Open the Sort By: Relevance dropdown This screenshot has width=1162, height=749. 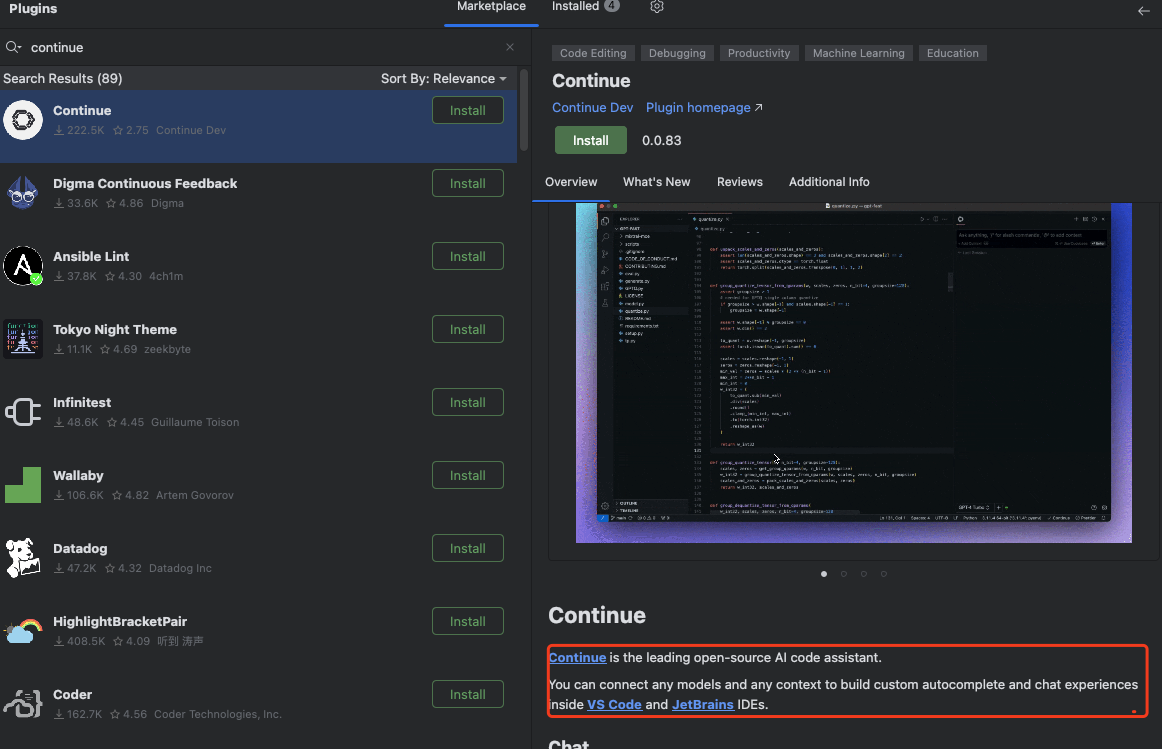pyautogui.click(x=443, y=79)
